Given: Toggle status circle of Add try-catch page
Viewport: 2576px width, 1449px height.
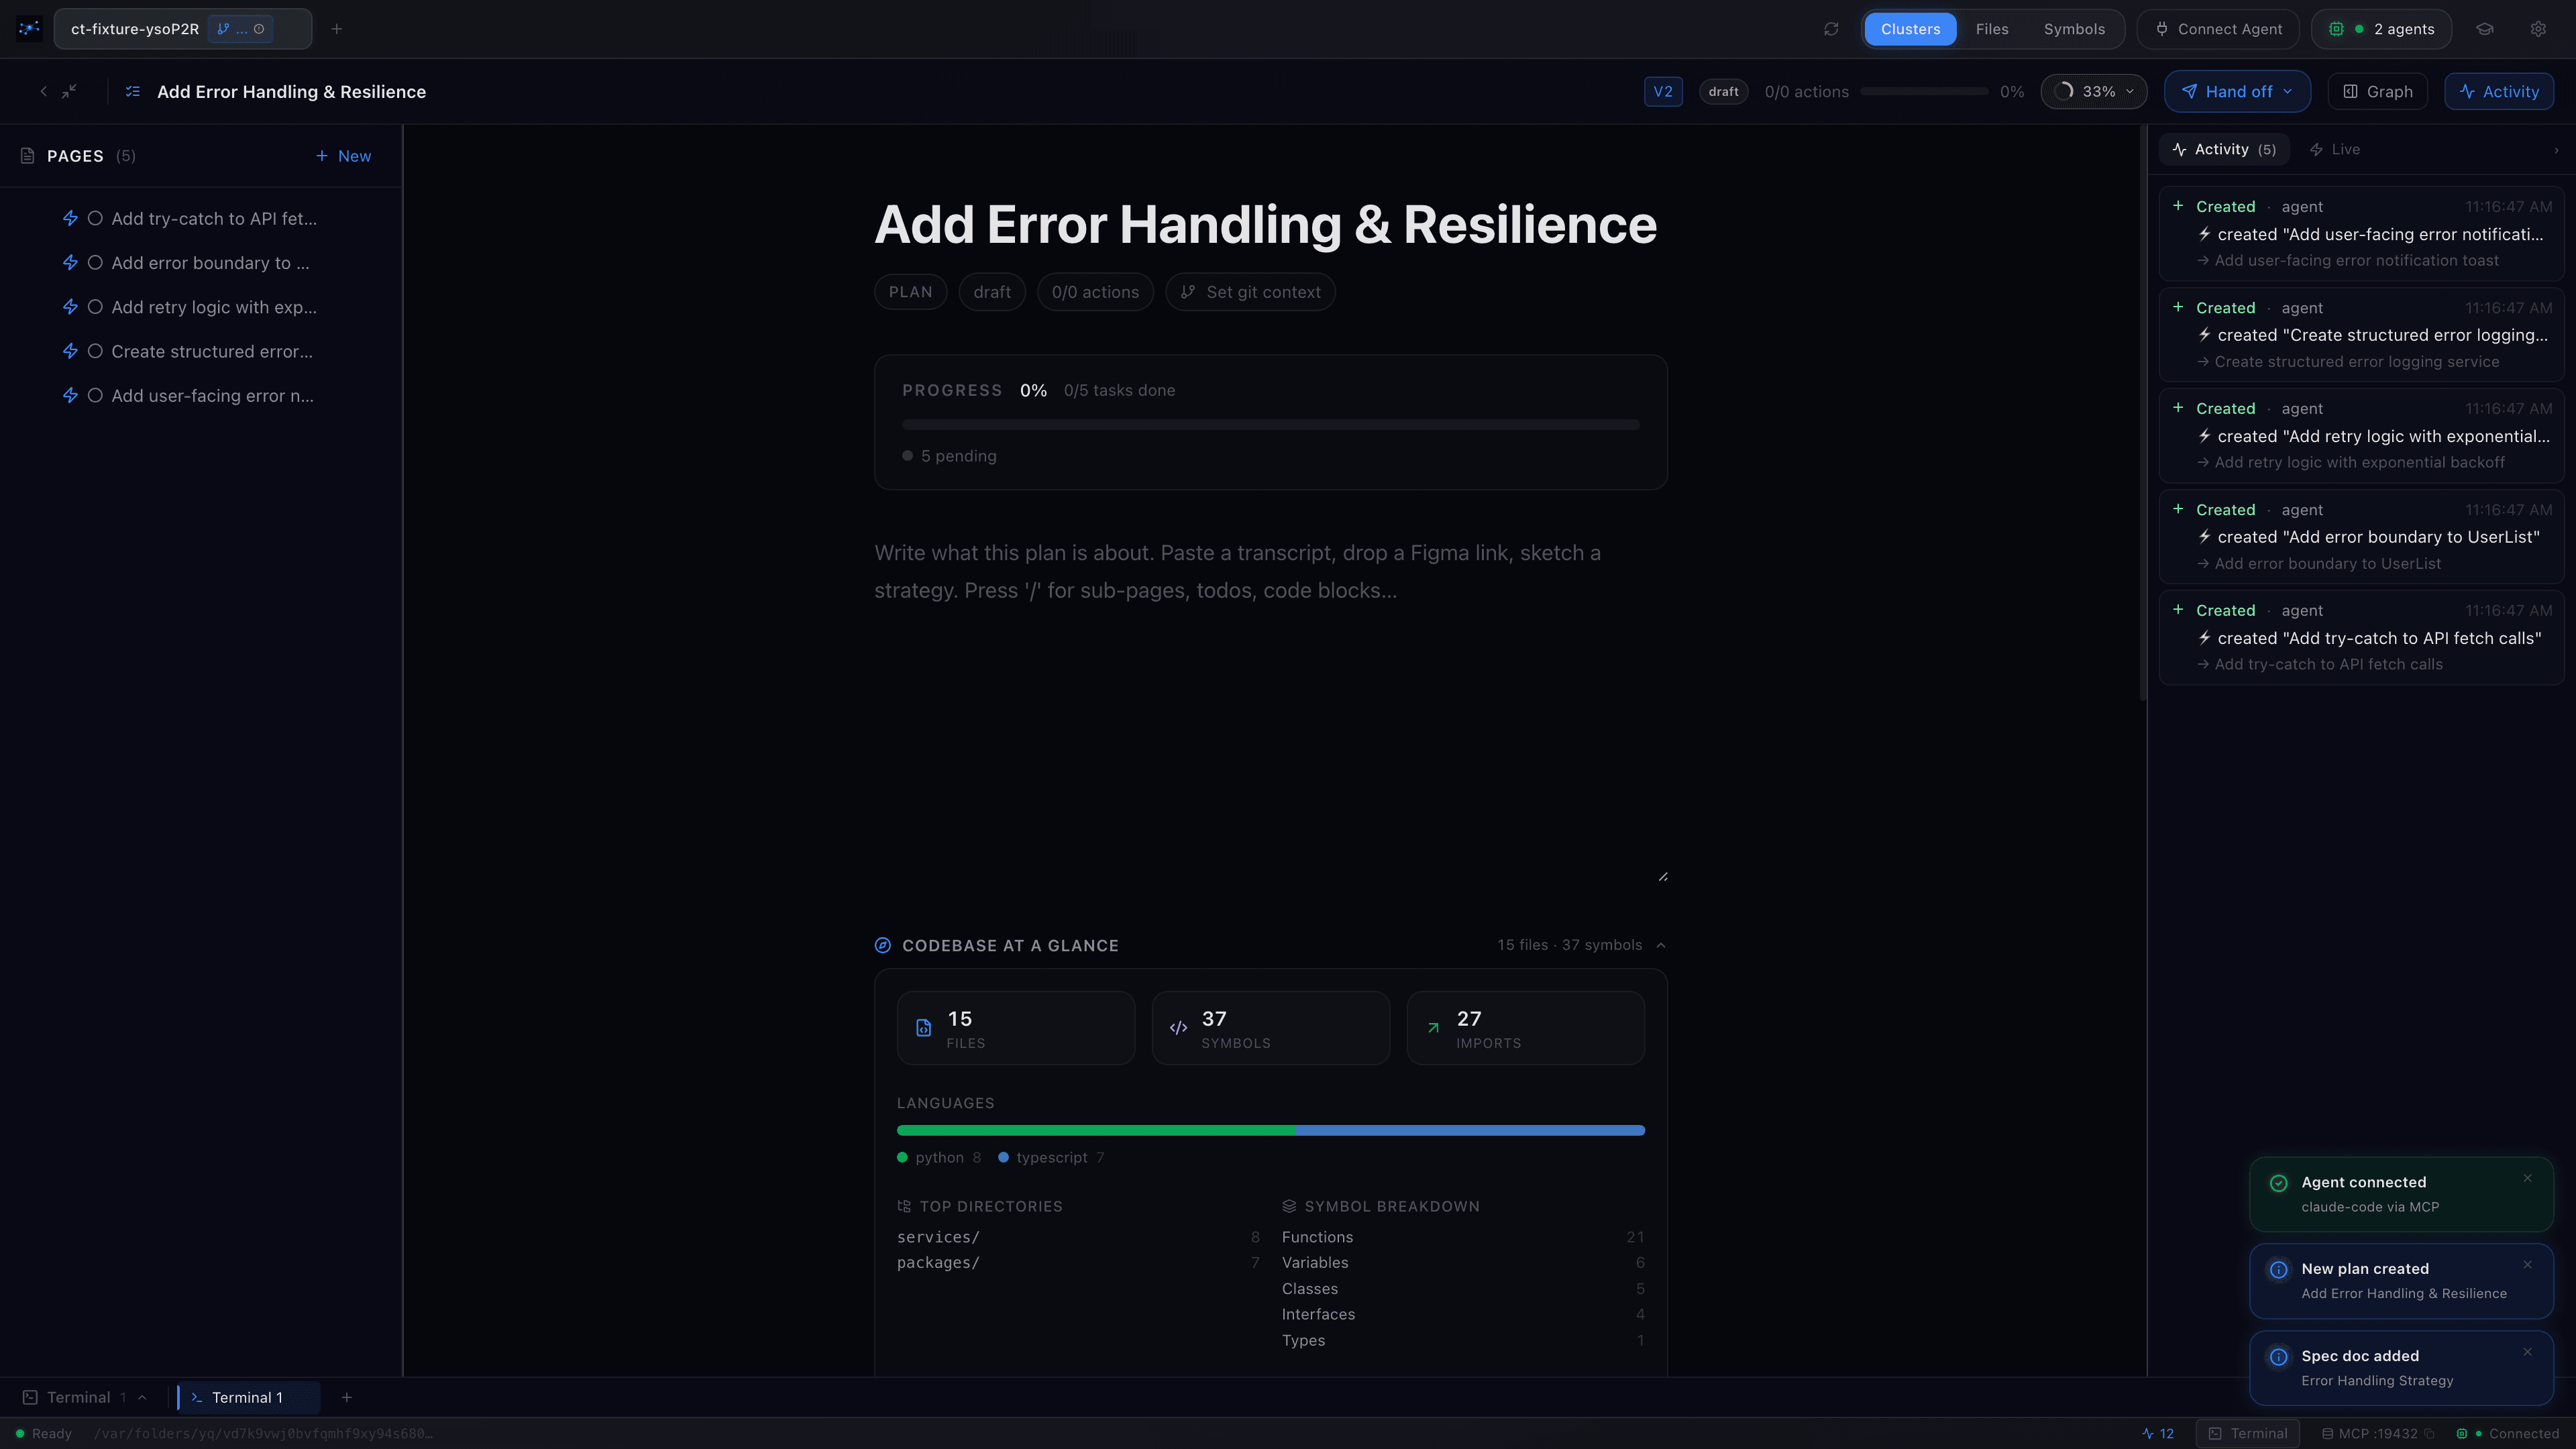Looking at the screenshot, I should pyautogui.click(x=95, y=218).
